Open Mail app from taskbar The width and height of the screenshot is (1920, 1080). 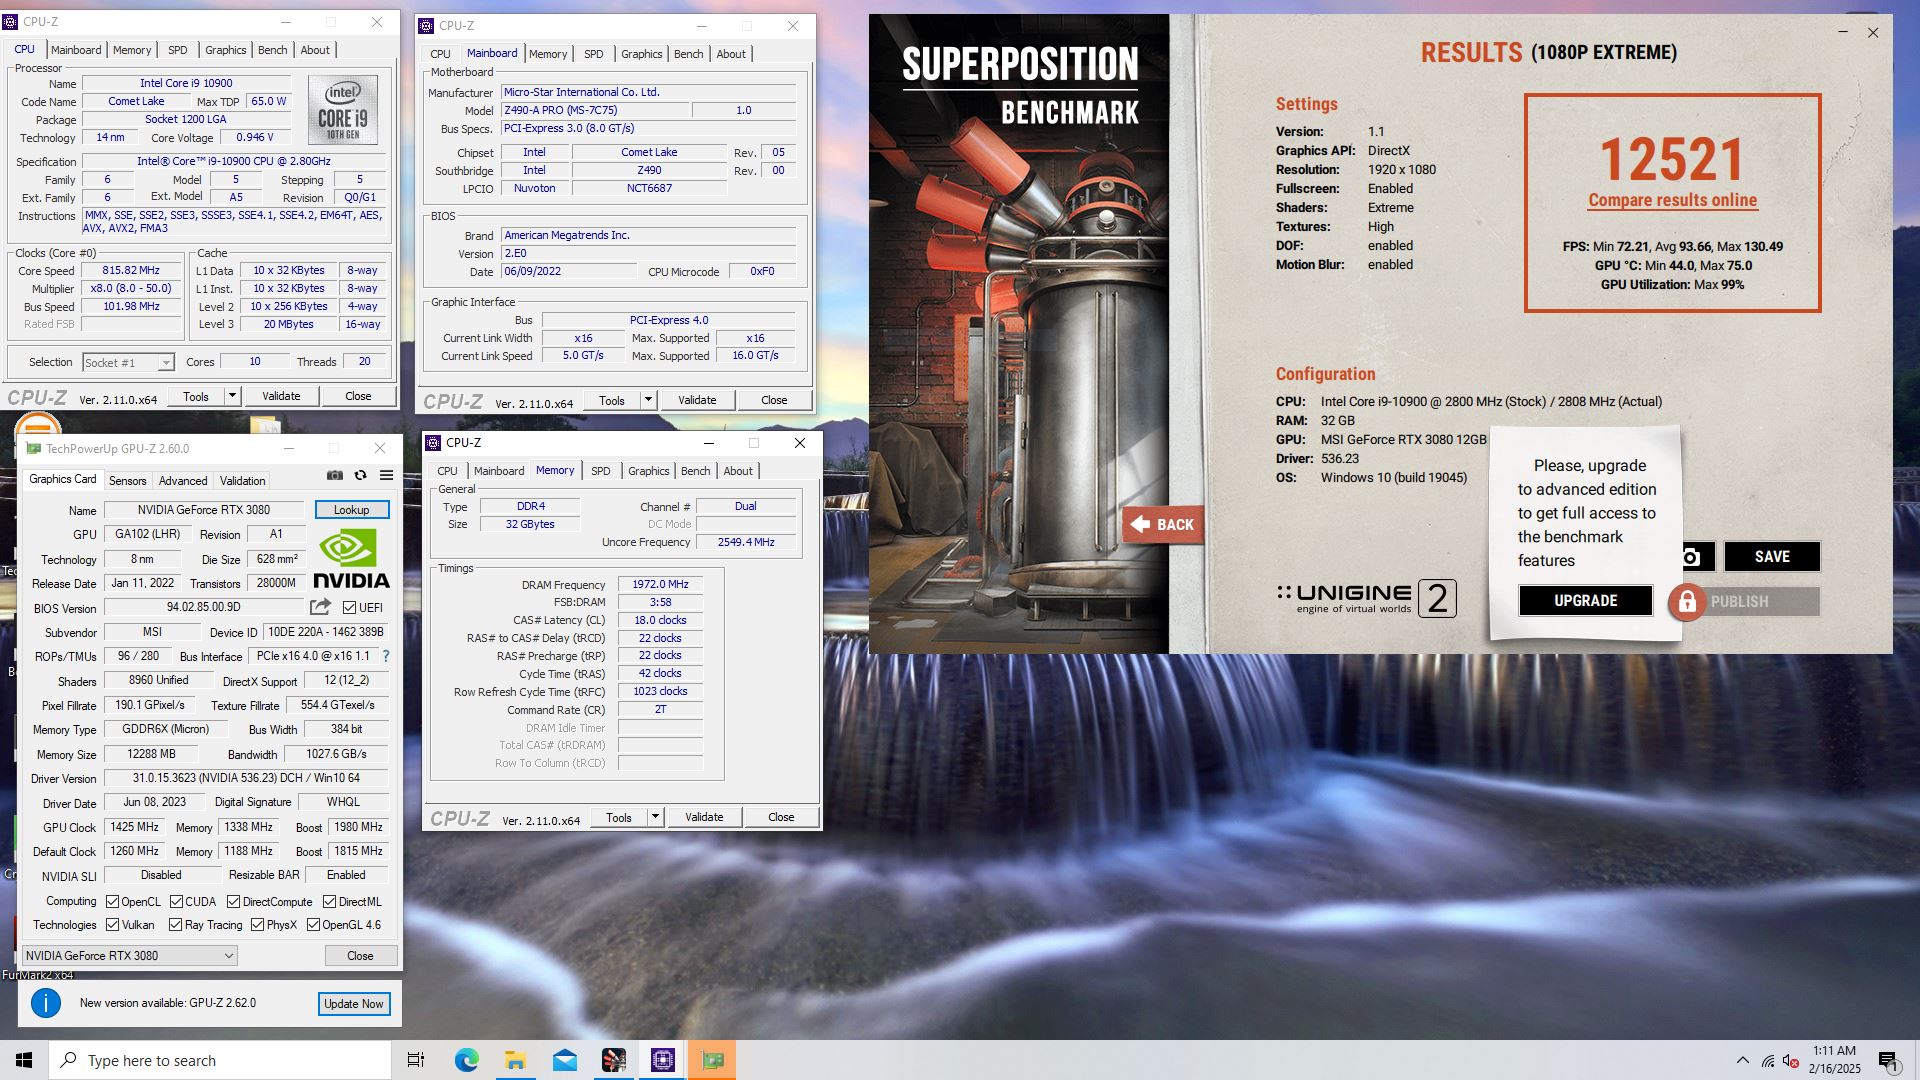point(564,1060)
